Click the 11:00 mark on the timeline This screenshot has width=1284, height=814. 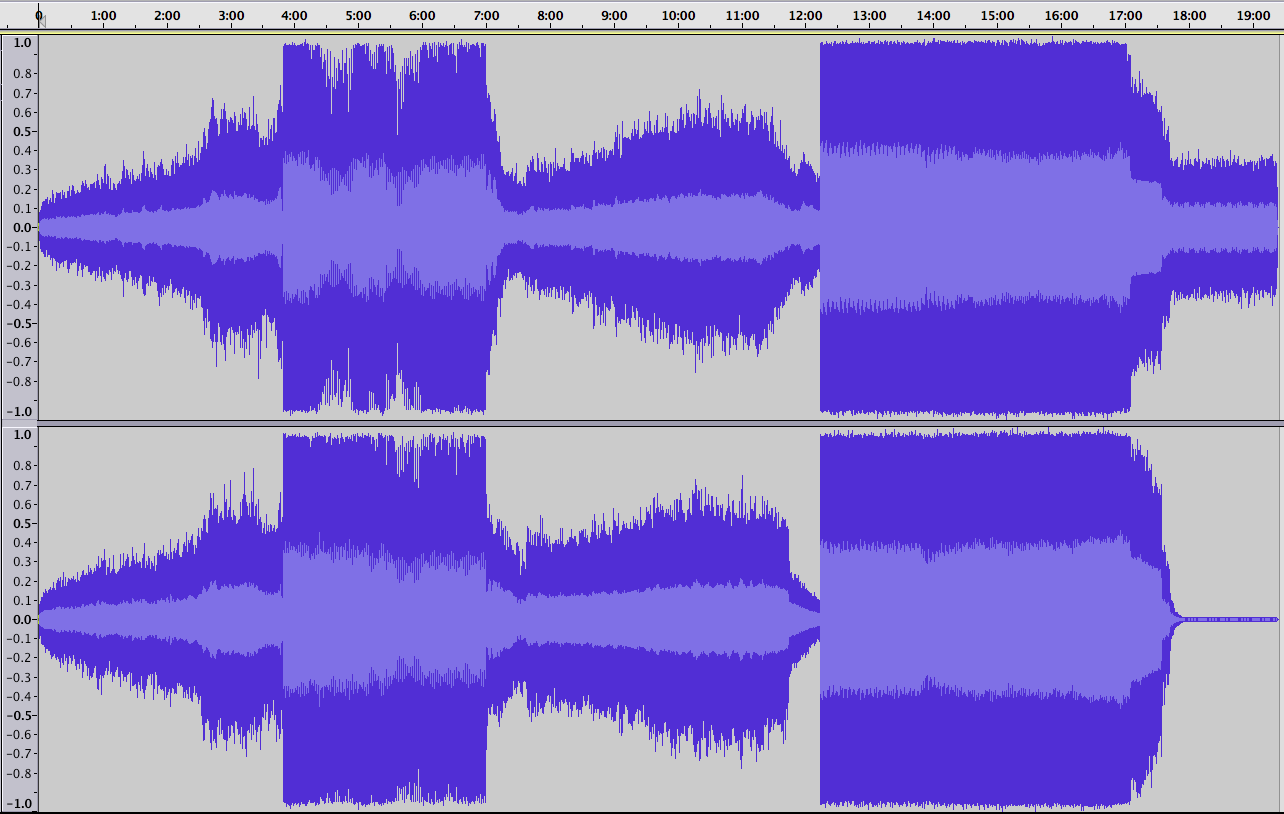pos(742,16)
